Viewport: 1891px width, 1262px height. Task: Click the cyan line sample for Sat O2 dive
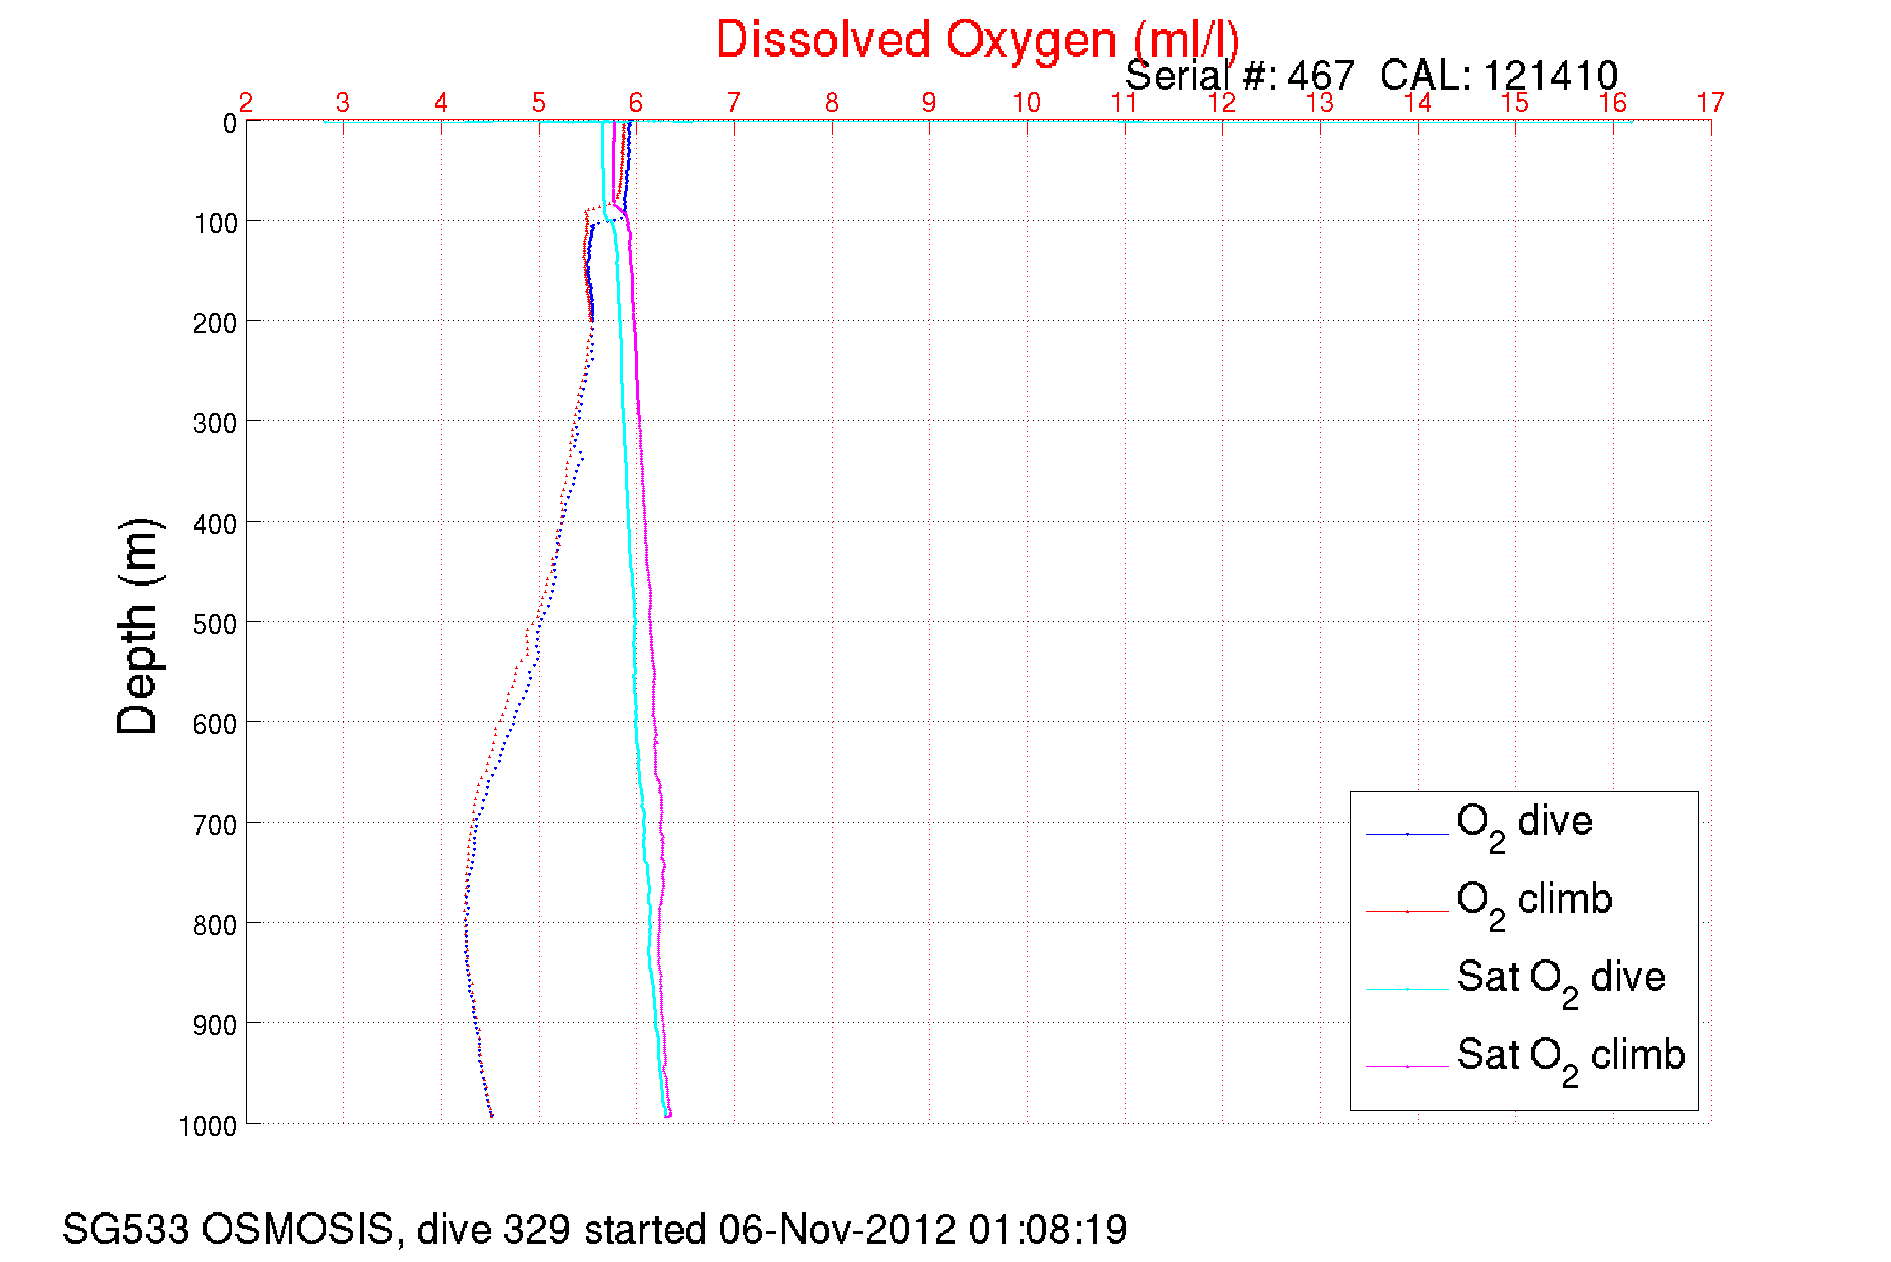pyautogui.click(x=1407, y=989)
